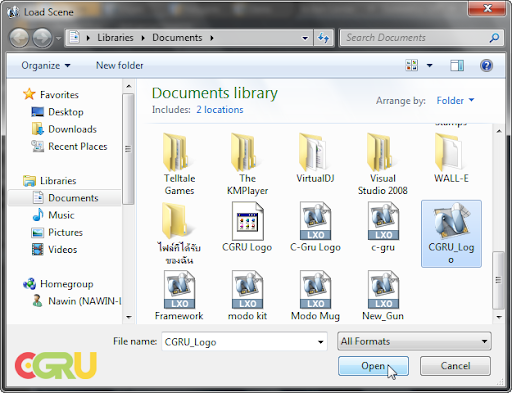The width and height of the screenshot is (512, 393).
Task: Open the 2 locations link
Action: (220, 110)
